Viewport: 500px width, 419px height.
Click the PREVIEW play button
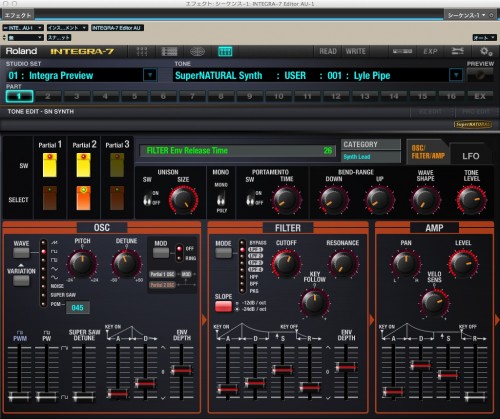480,76
